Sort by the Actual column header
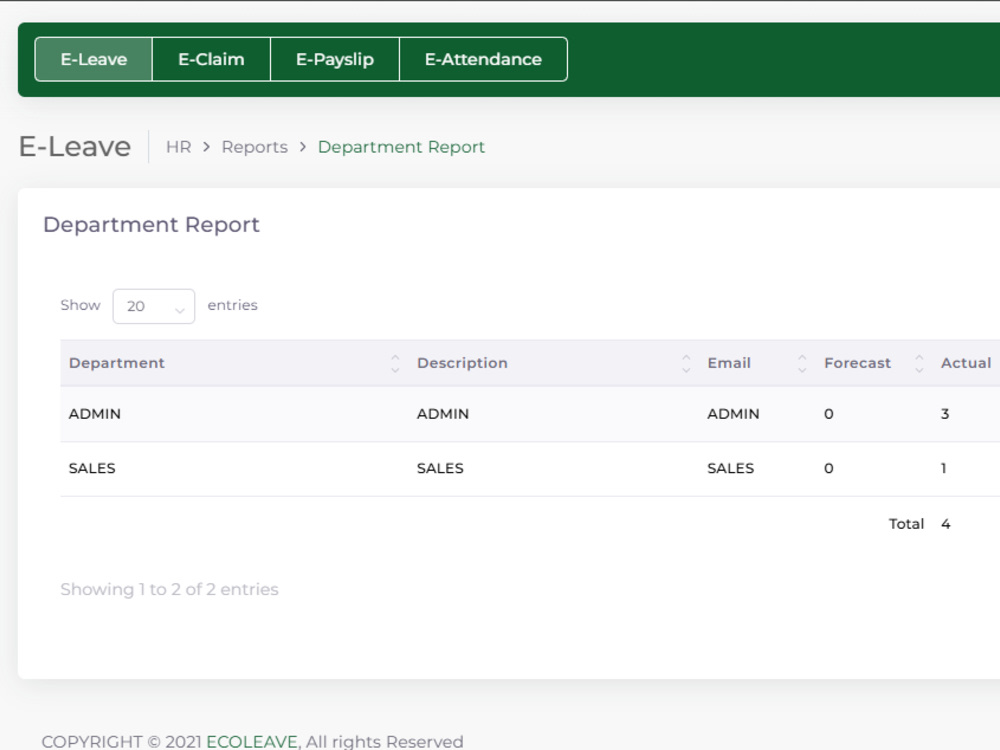Screen dimensions: 1000x750 [966, 363]
